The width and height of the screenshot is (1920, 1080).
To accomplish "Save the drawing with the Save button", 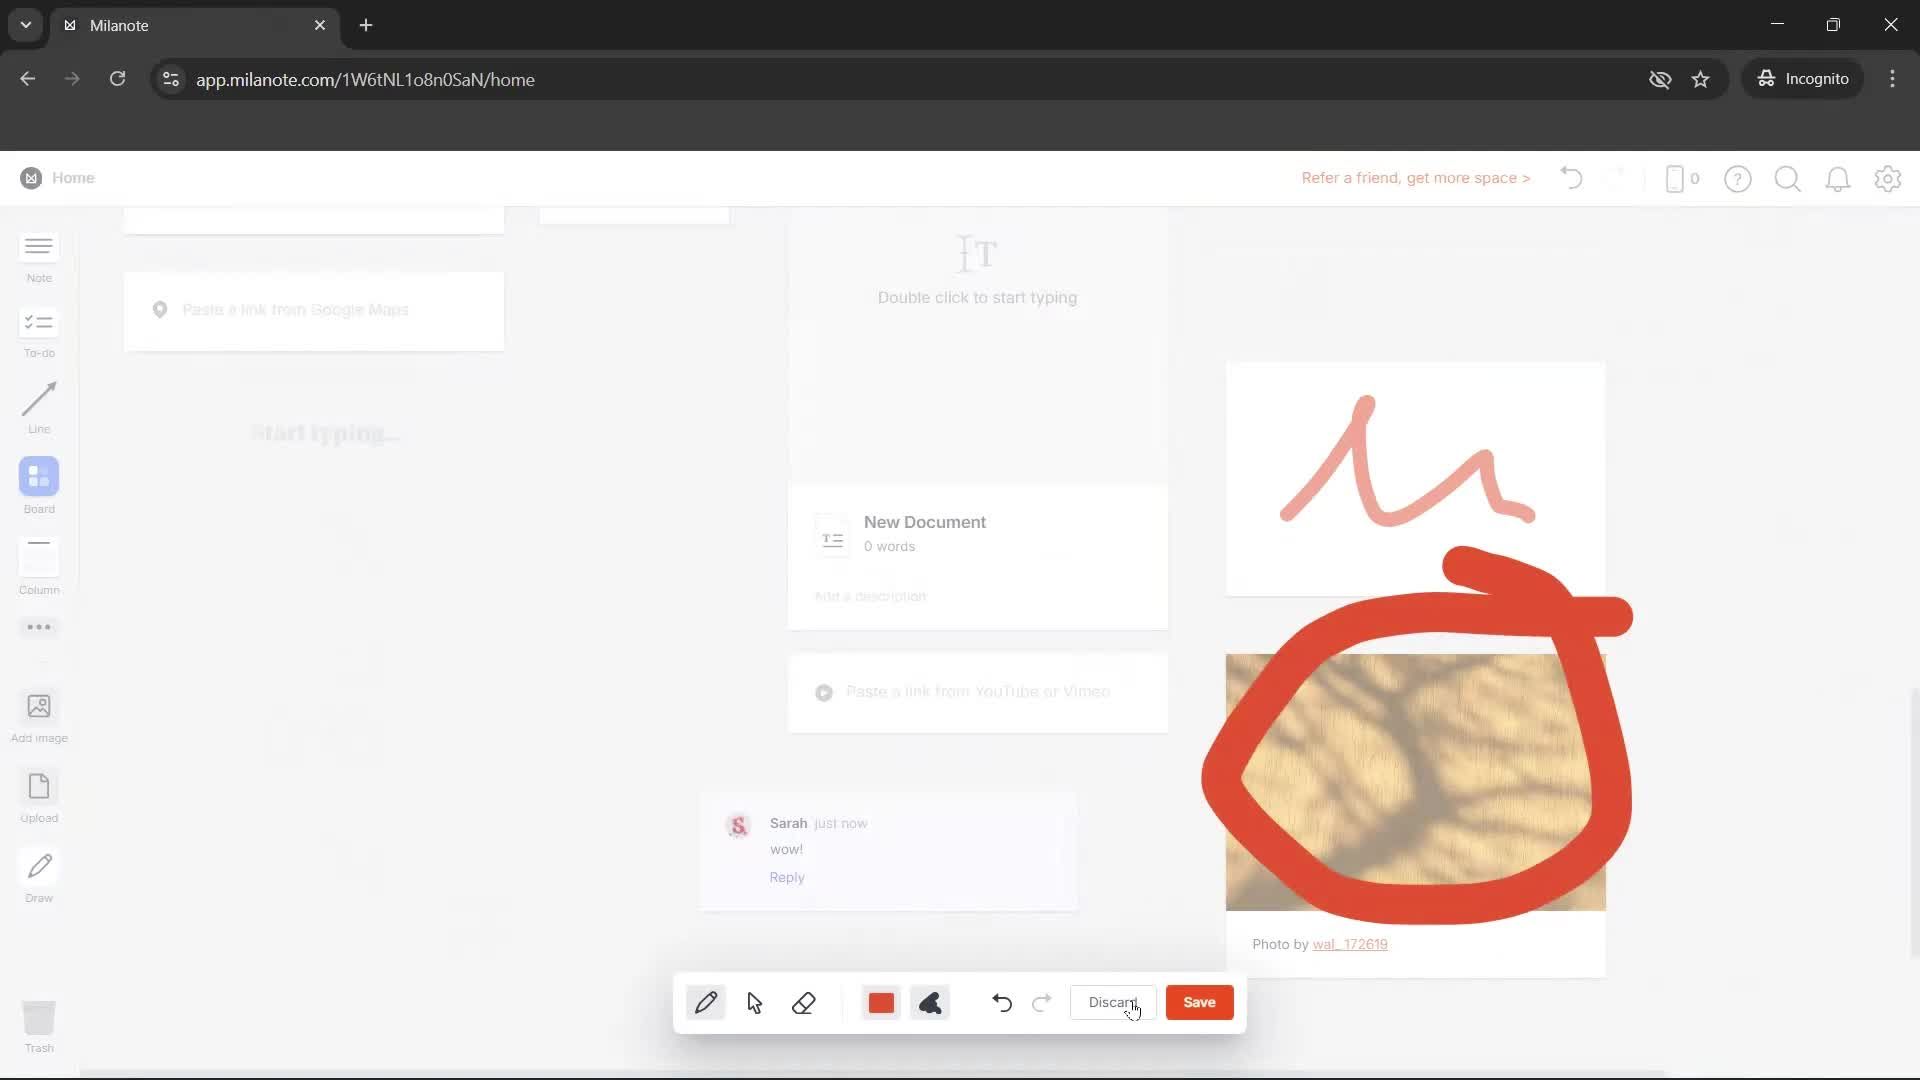I will pyautogui.click(x=1199, y=1002).
